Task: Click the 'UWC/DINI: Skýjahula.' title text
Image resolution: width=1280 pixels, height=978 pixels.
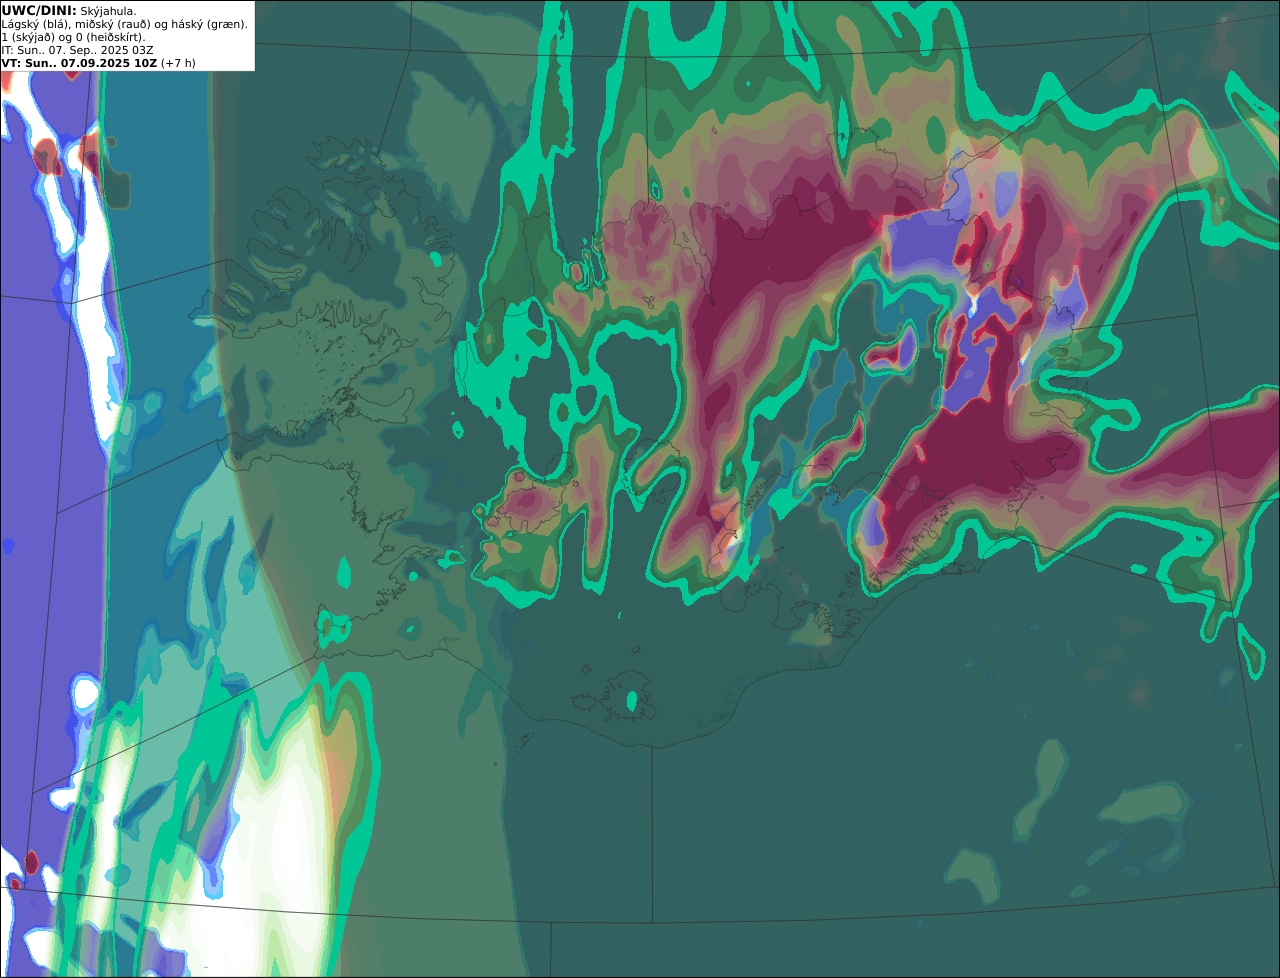Action: click(69, 11)
